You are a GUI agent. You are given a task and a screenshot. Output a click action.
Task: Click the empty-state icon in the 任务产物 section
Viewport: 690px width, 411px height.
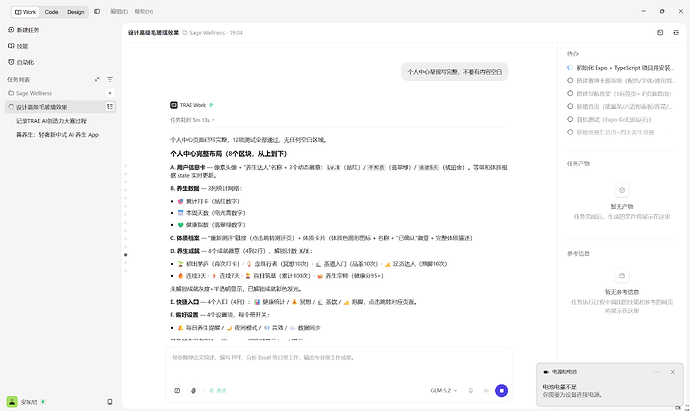point(622,190)
